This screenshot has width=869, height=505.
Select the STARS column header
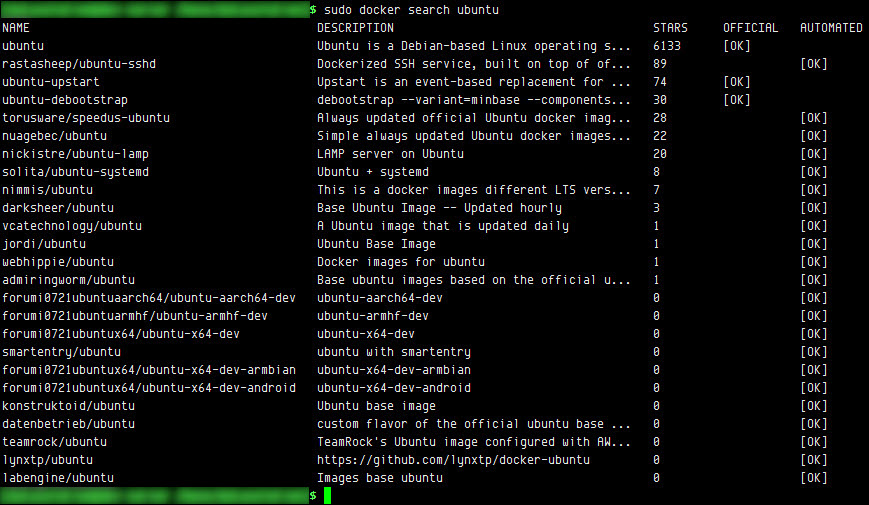(670, 28)
